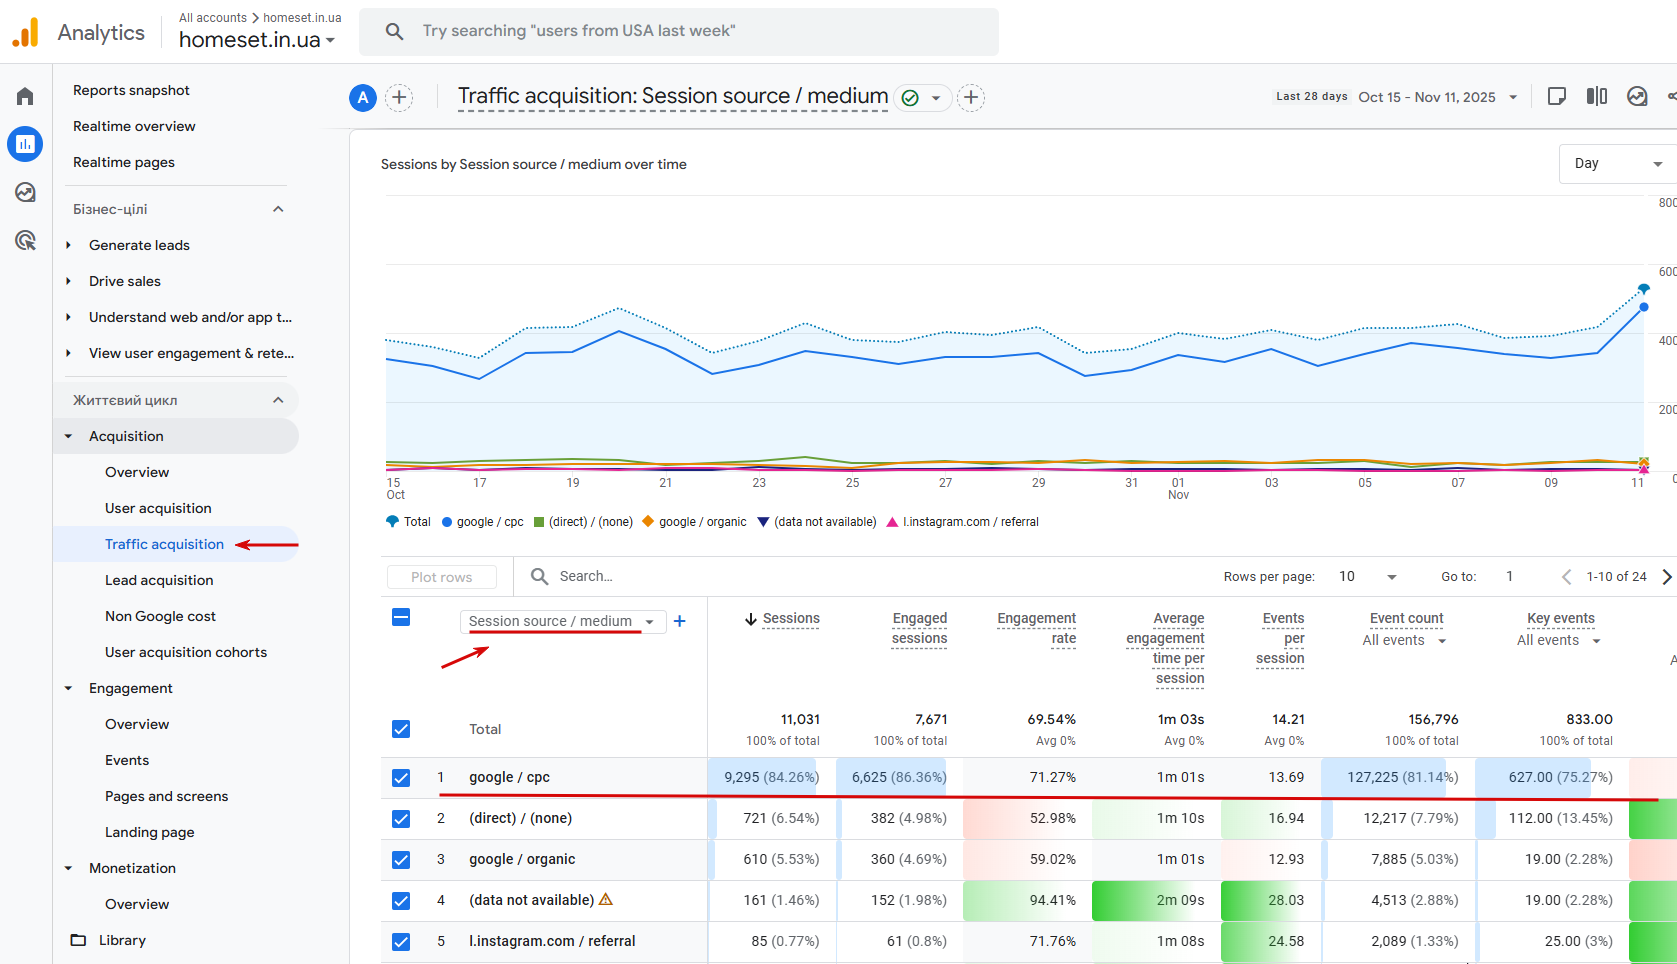The height and width of the screenshot is (964, 1677).
Task: Click the table search magnifier icon
Action: coord(540,576)
